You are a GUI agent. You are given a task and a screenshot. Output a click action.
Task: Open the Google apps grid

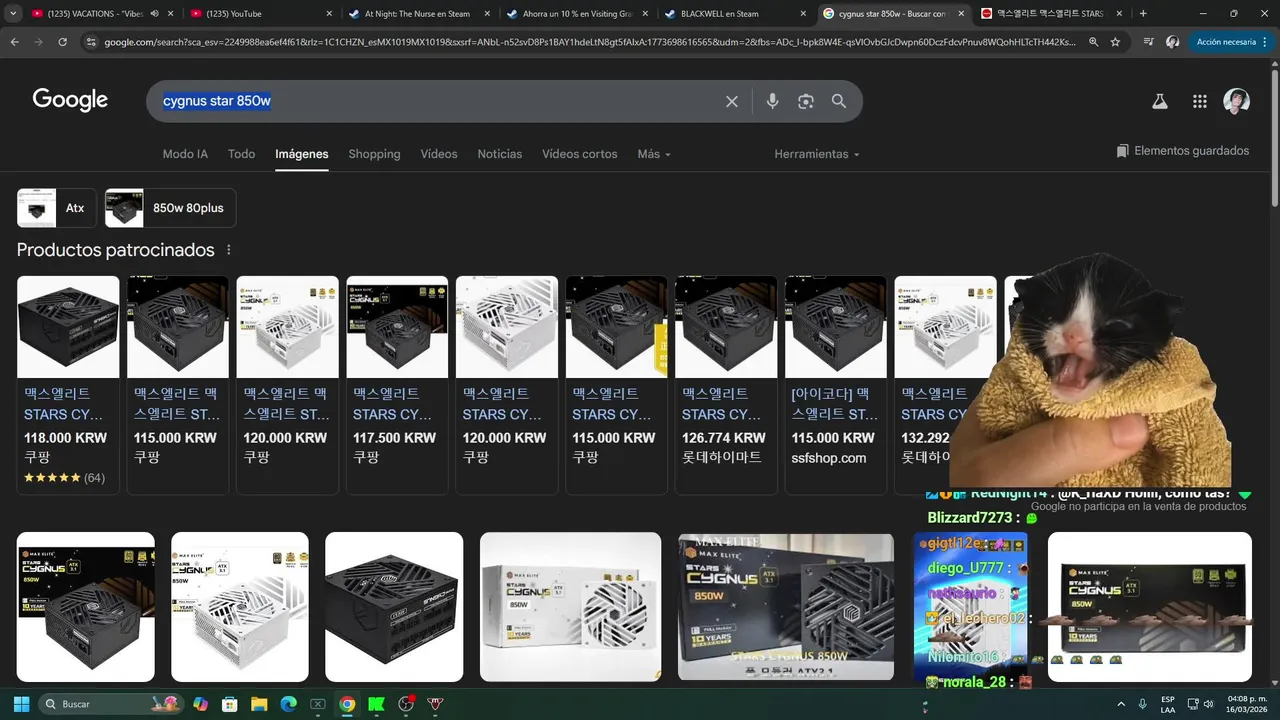(1200, 101)
